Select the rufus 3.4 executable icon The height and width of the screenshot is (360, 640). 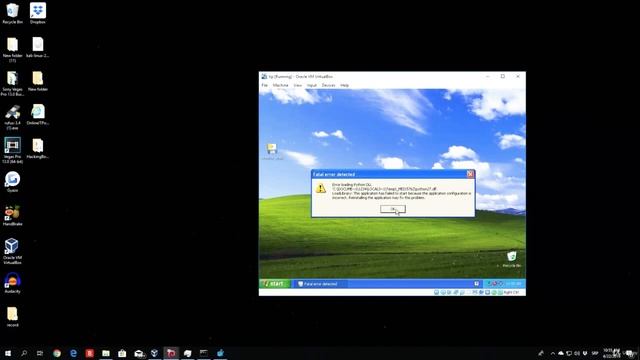point(12,118)
